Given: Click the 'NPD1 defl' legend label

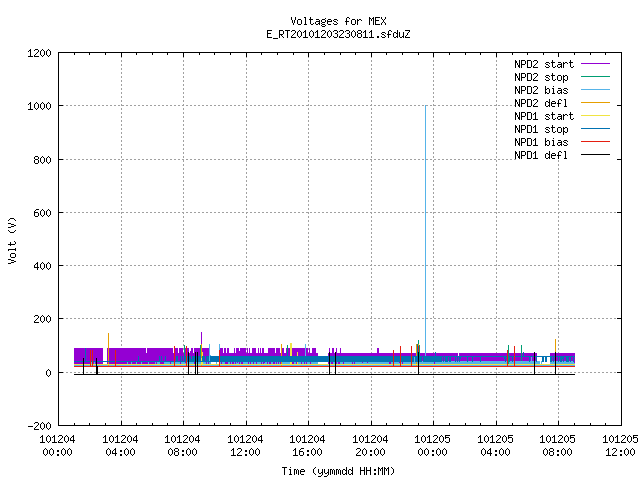Looking at the screenshot, I should (x=541, y=155).
